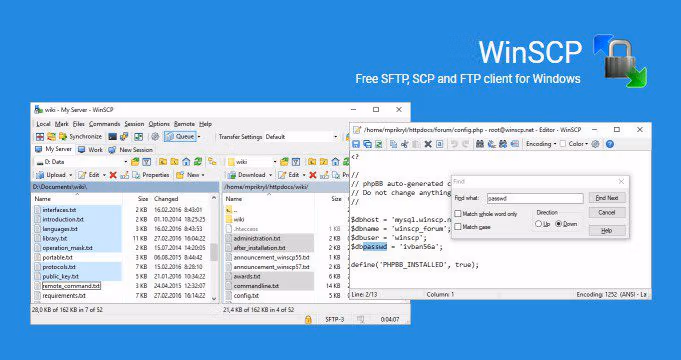Click Help button in Find dialog
Image resolution: width=681 pixels, height=360 pixels.
pyautogui.click(x=607, y=231)
